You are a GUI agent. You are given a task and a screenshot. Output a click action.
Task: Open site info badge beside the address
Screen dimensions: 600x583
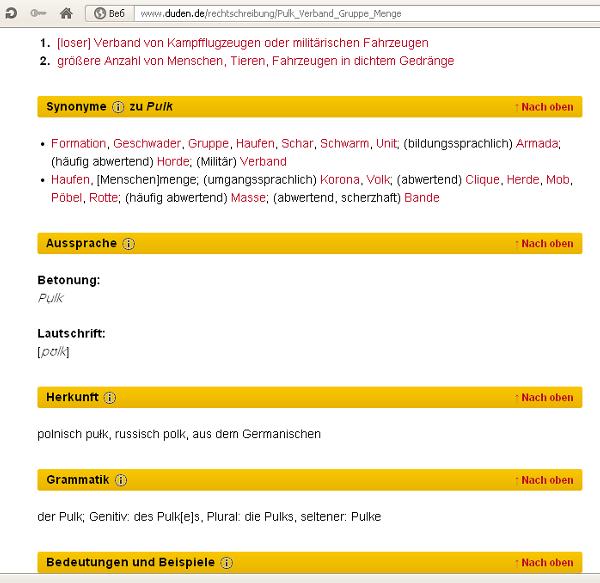coord(109,13)
